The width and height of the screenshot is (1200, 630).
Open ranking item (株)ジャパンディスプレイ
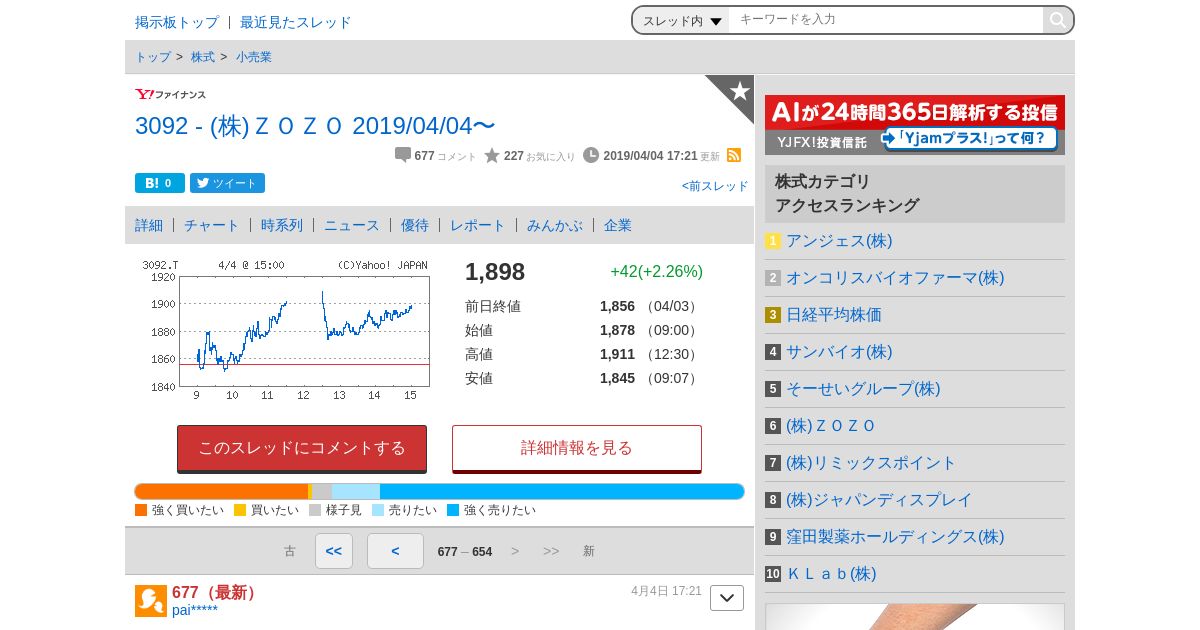tap(879, 500)
